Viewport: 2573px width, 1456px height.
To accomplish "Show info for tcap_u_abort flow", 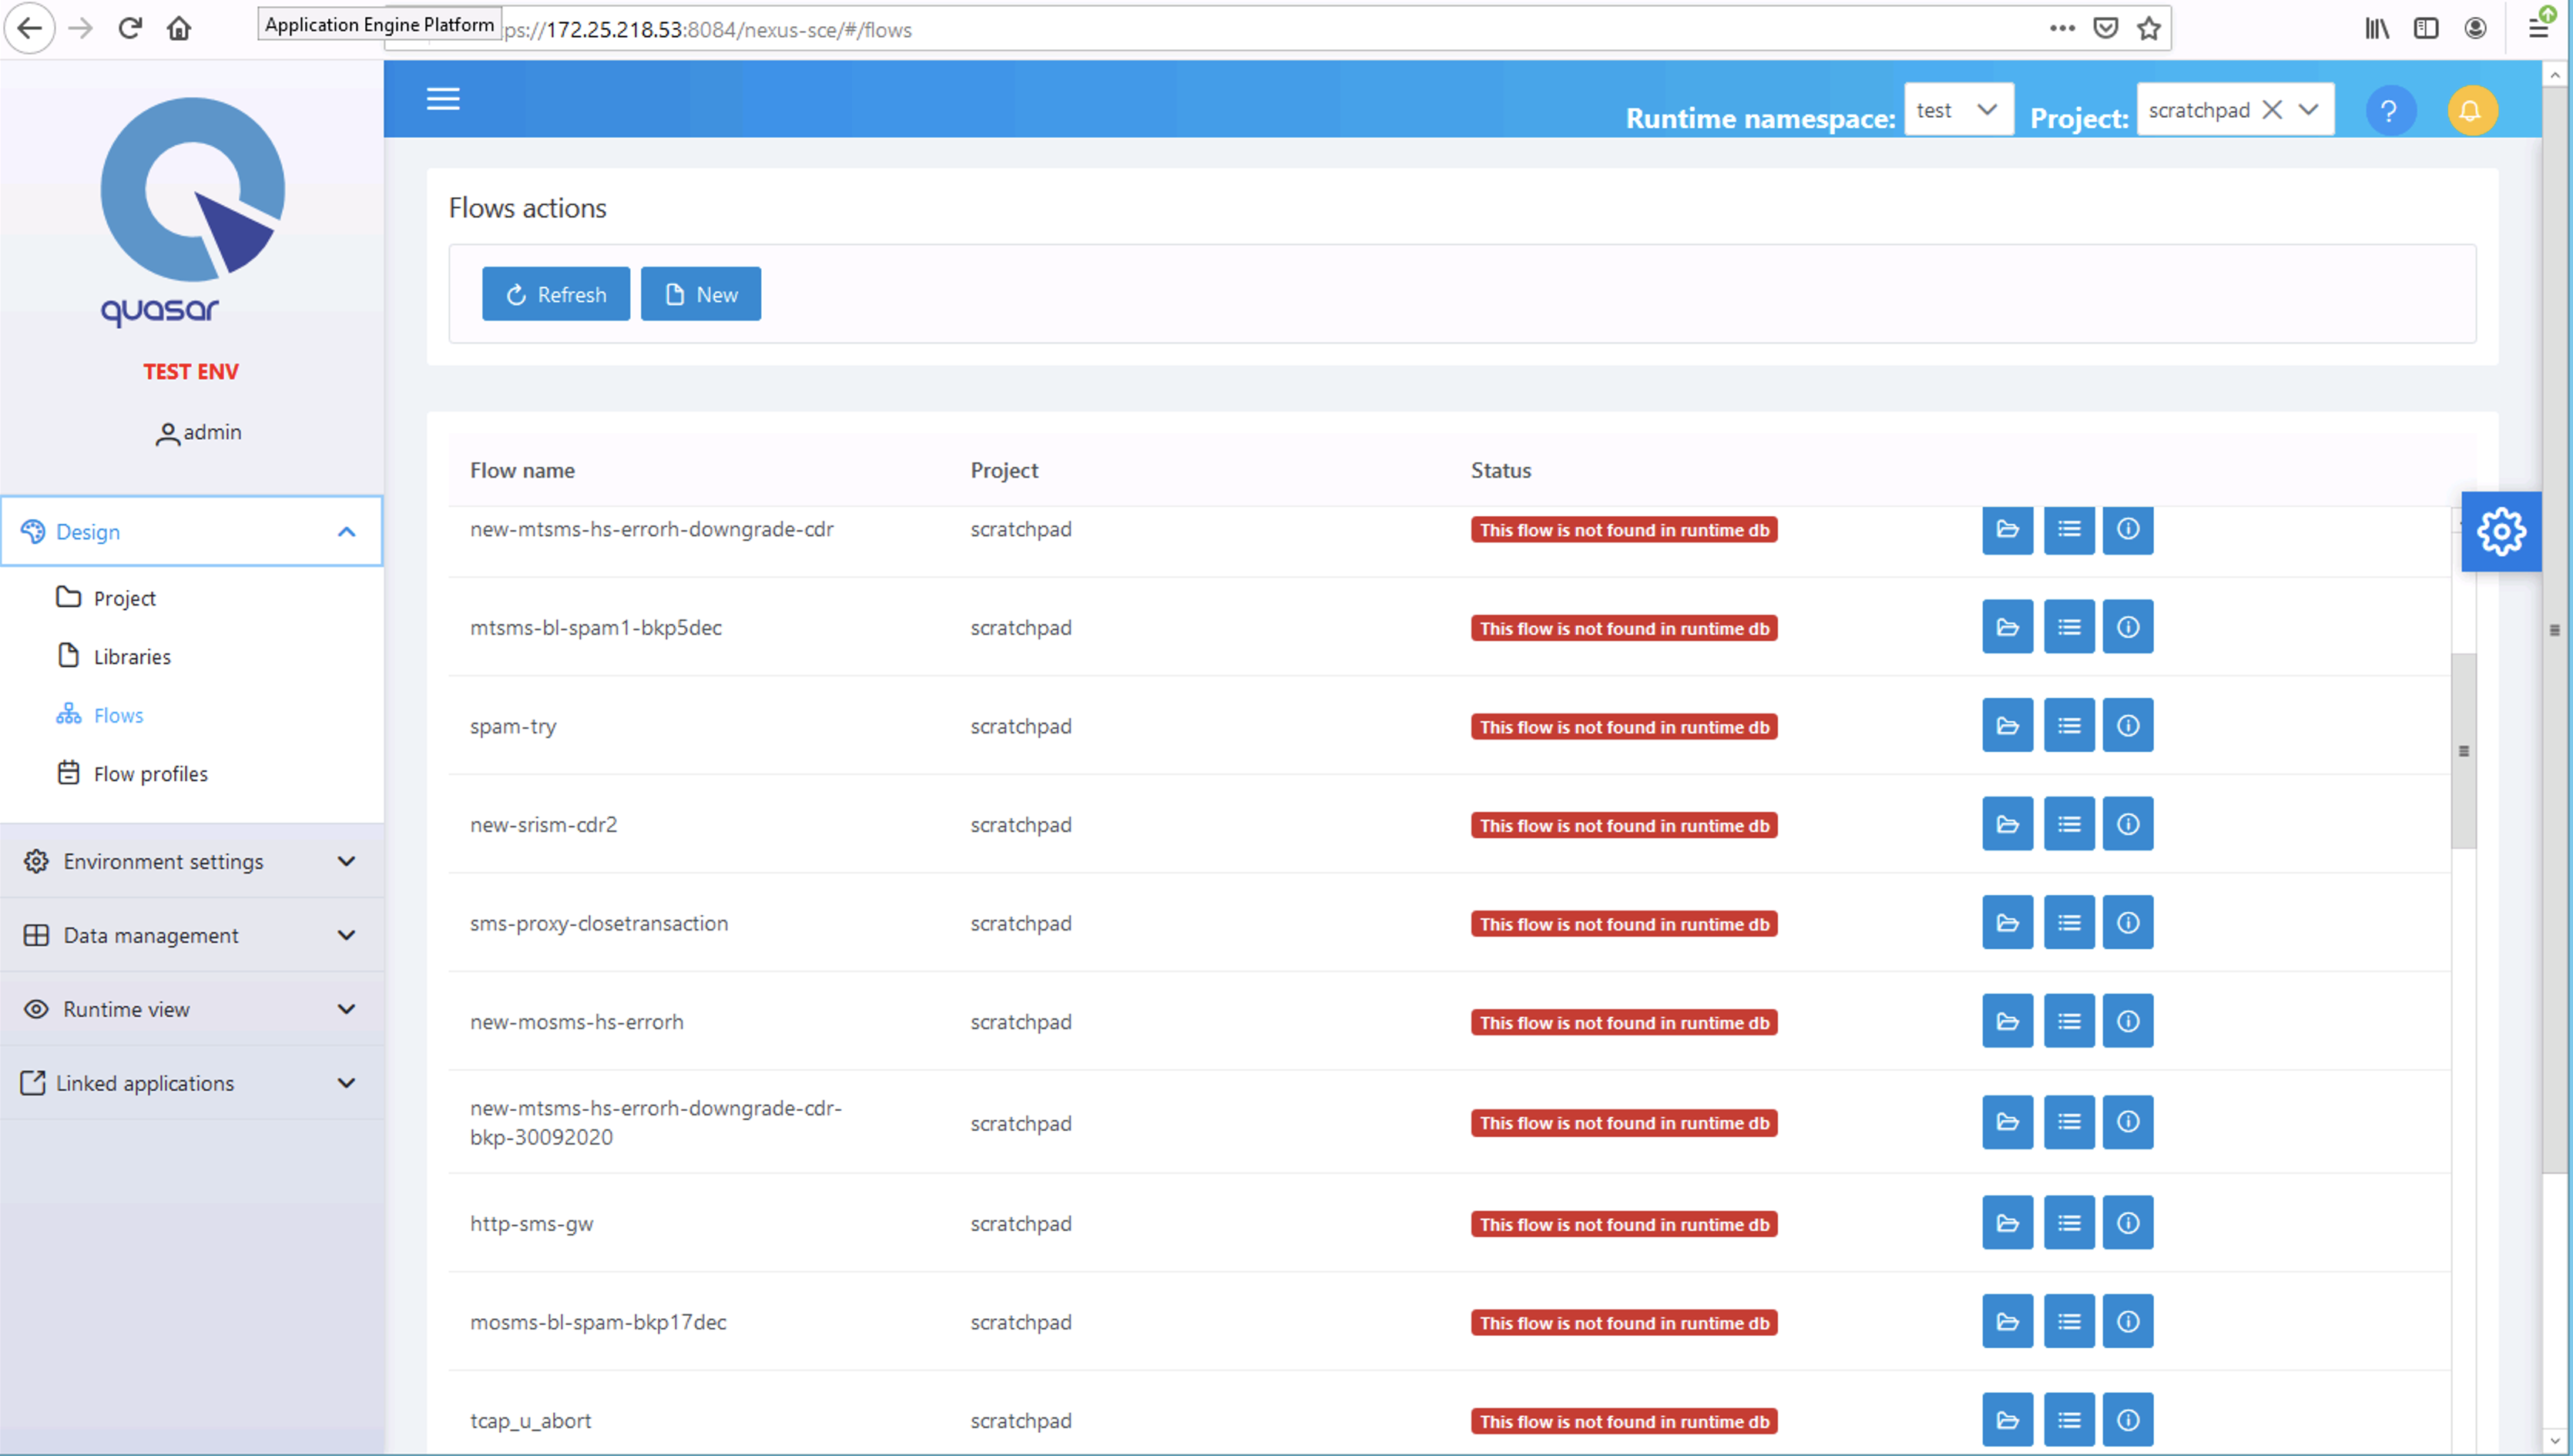I will point(2127,1420).
